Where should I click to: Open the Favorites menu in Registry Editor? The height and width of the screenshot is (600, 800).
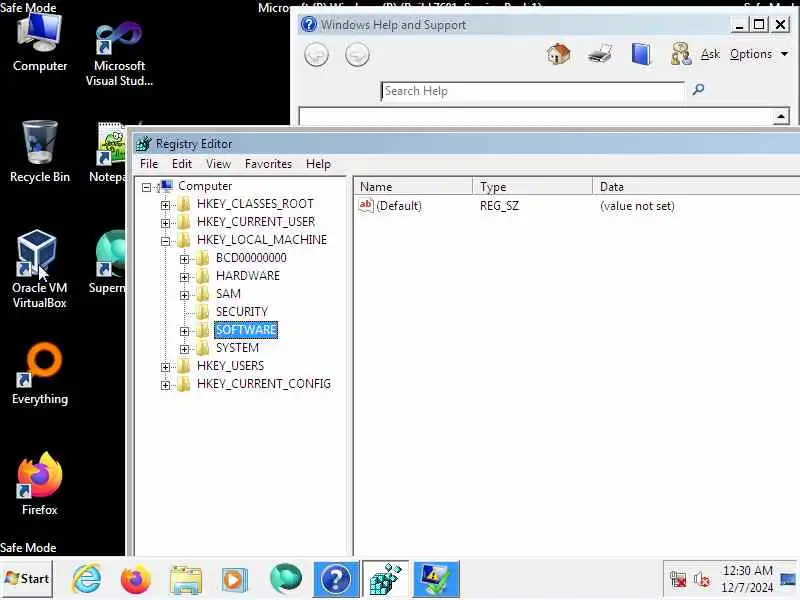(x=268, y=164)
